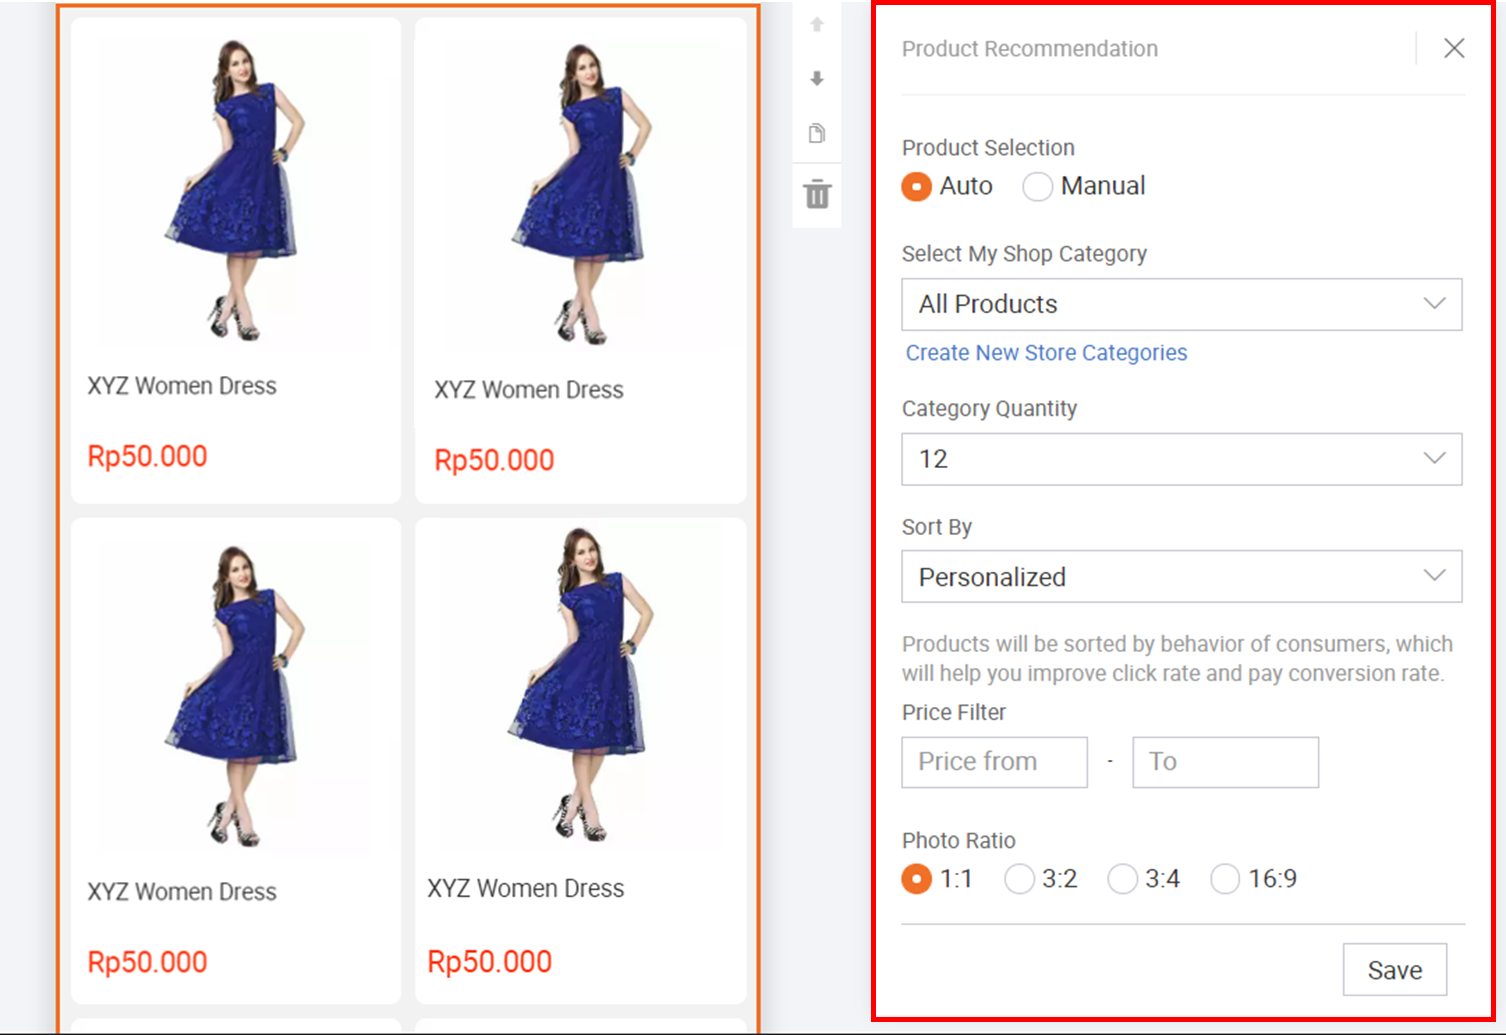
Task: Expand the Category Quantity dropdown showing 12
Action: click(x=1181, y=459)
